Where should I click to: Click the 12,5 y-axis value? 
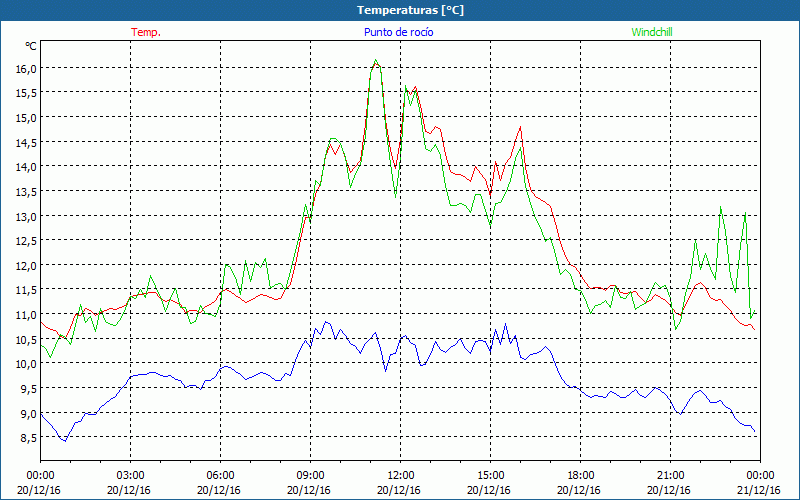point(26,241)
